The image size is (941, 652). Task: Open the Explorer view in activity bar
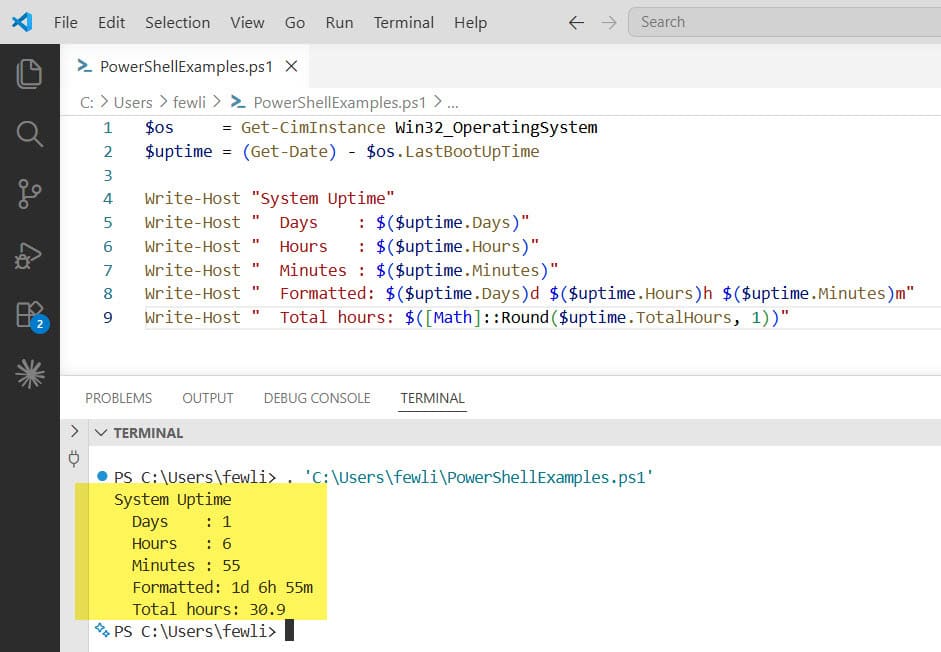pyautogui.click(x=29, y=74)
